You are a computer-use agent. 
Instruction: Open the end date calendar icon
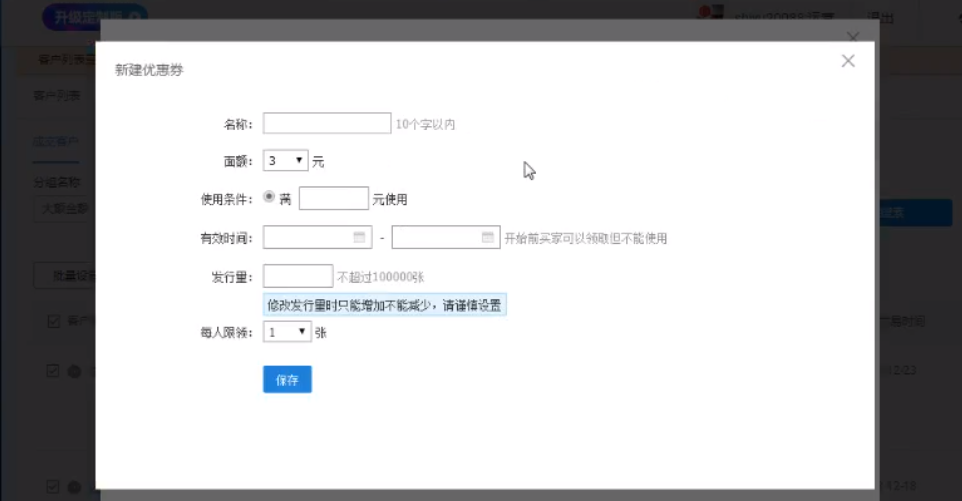tap(488, 238)
